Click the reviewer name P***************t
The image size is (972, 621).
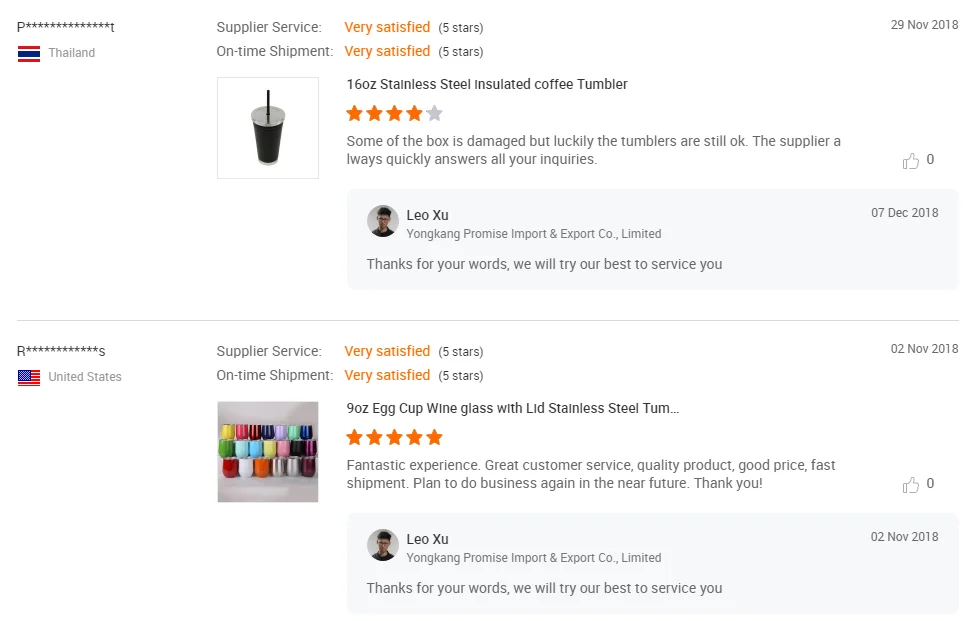click(66, 27)
